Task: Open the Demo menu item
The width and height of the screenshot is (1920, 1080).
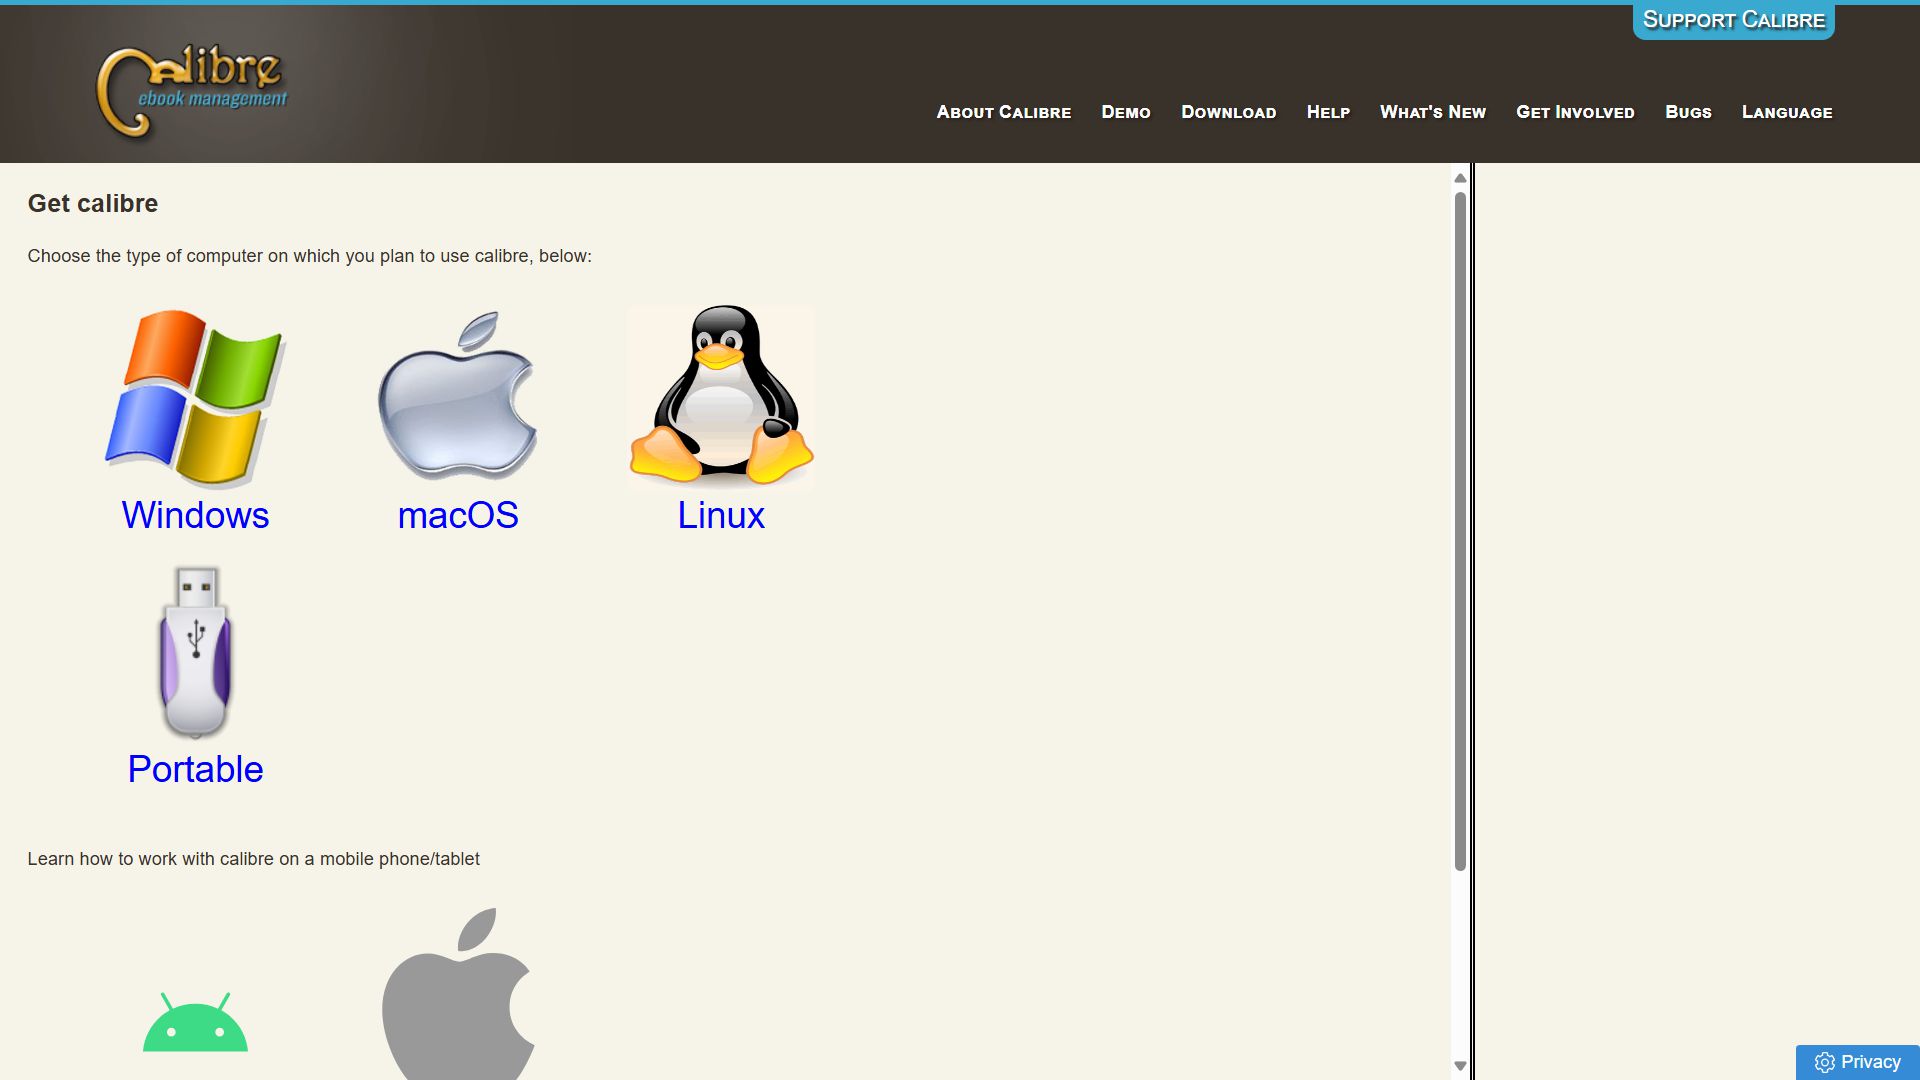Action: (x=1126, y=112)
